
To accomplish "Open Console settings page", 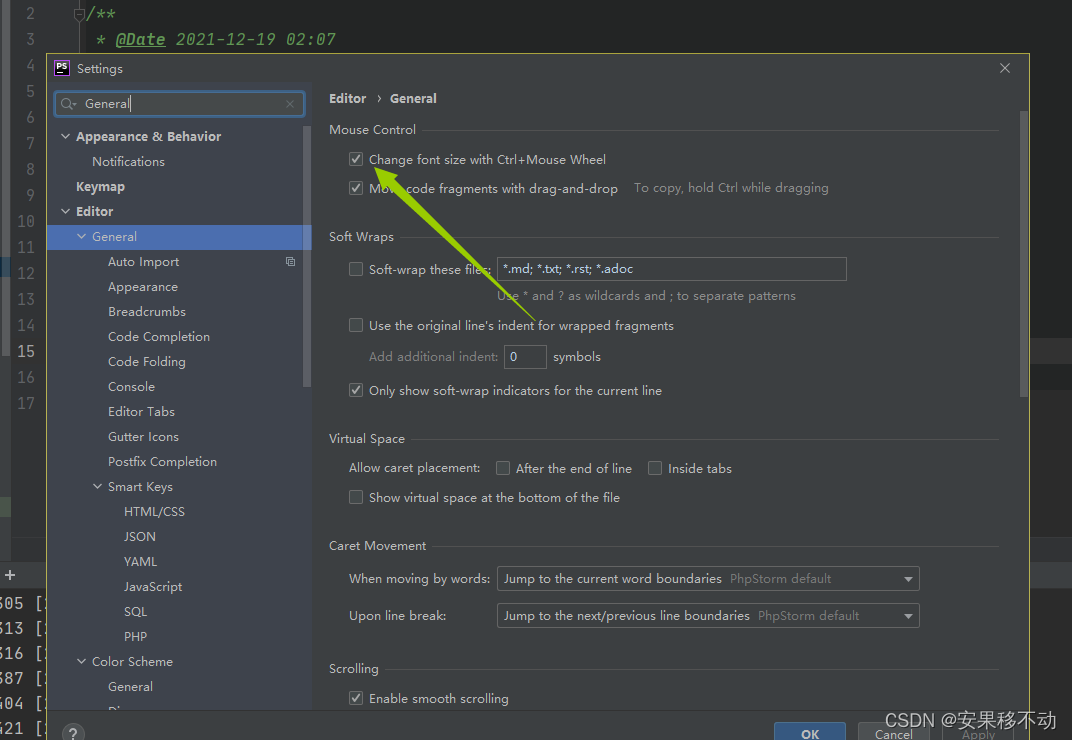I will (131, 386).
